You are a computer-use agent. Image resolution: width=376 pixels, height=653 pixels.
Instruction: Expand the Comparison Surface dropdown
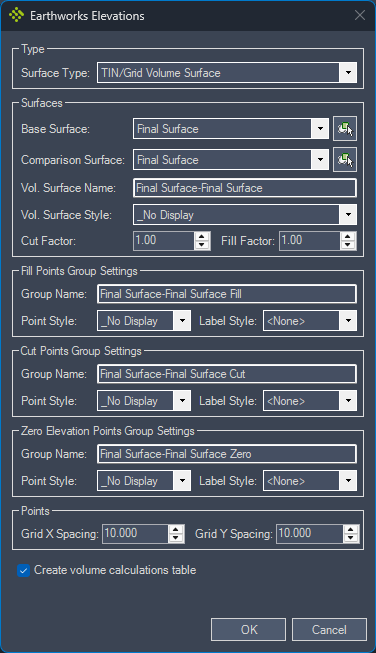[320, 160]
